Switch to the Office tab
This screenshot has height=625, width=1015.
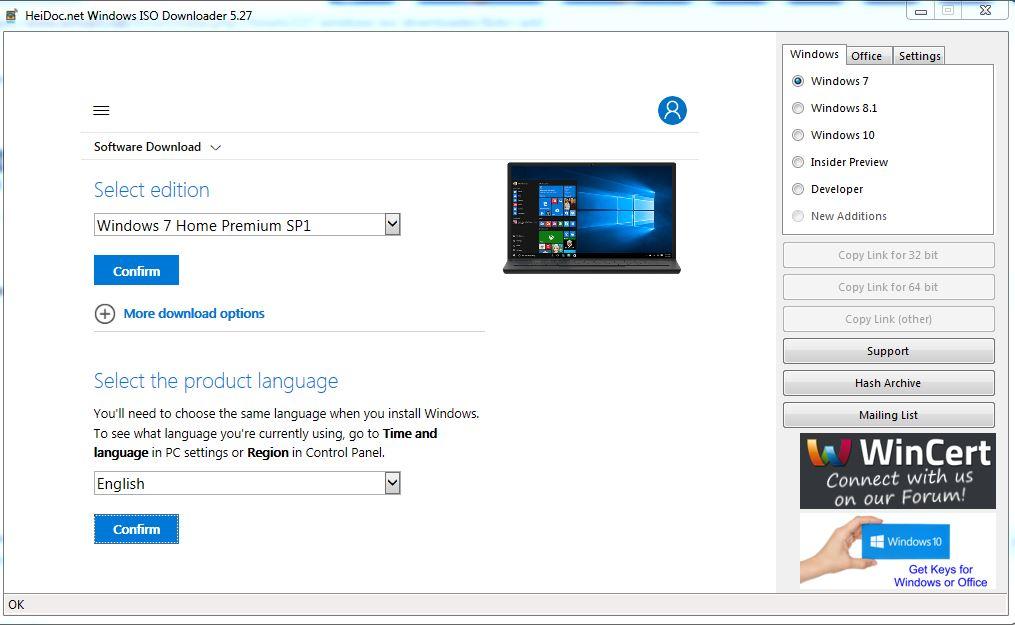click(x=866, y=56)
